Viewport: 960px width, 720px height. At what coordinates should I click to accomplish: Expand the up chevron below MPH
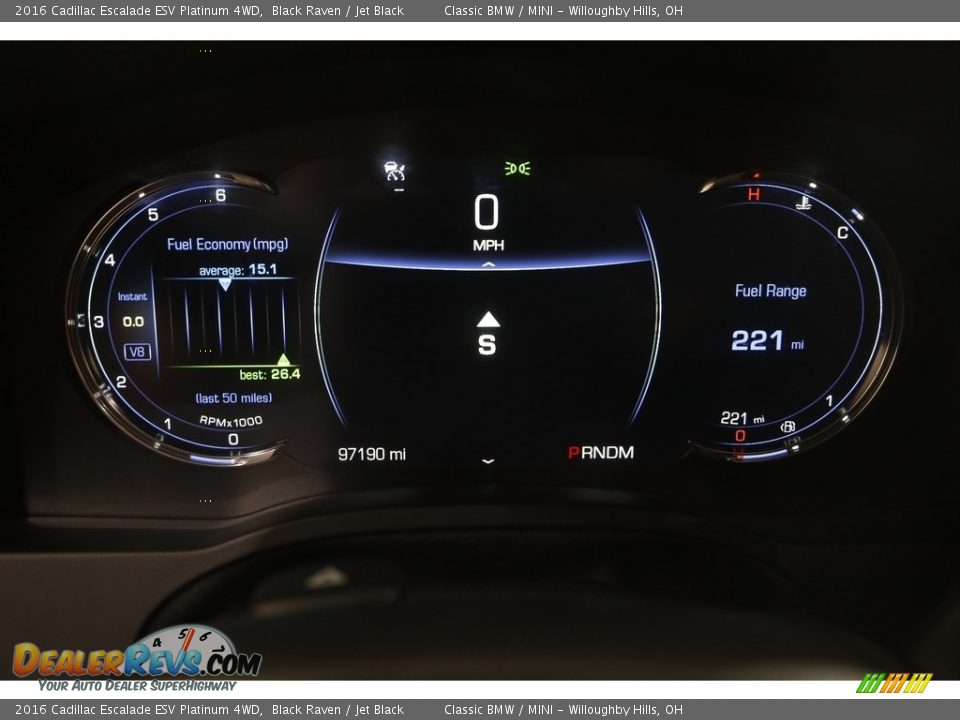click(488, 264)
